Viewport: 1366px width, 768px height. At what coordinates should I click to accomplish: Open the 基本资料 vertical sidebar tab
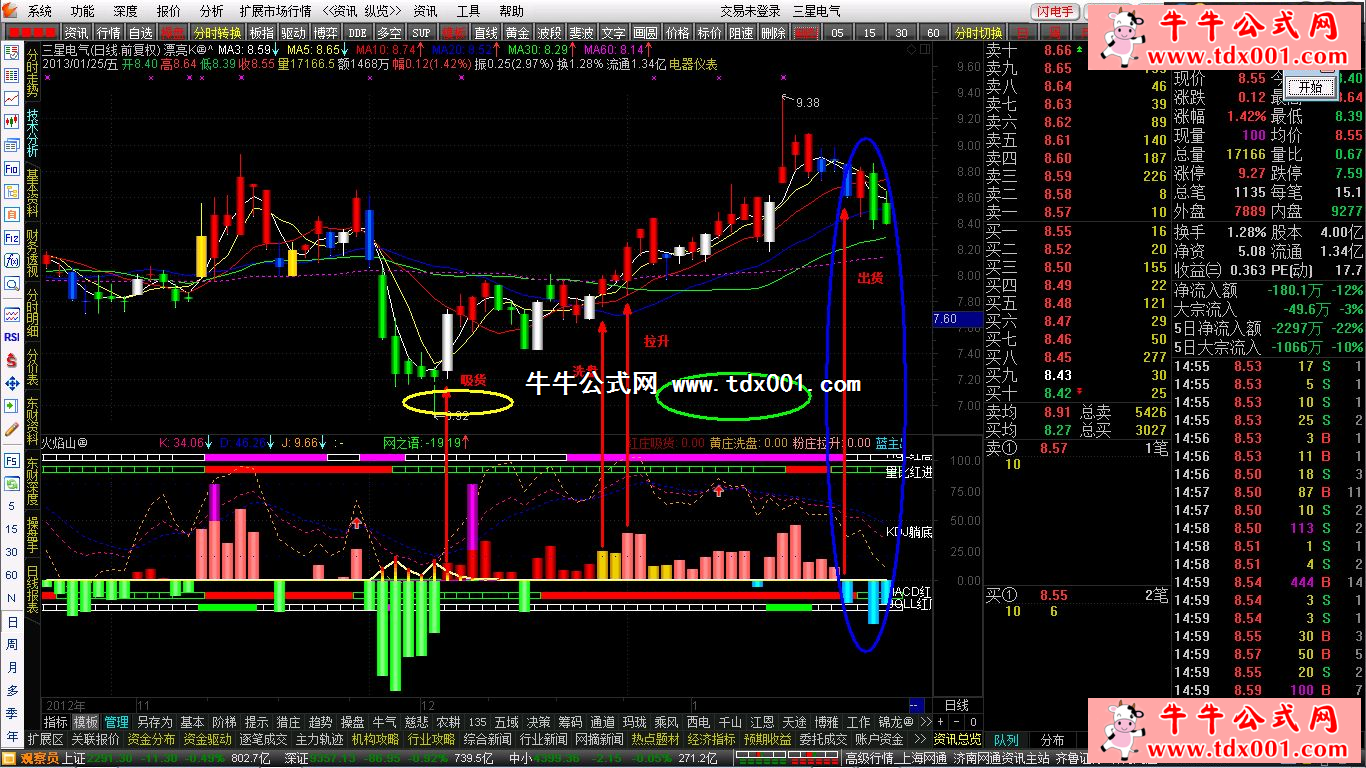(x=32, y=193)
